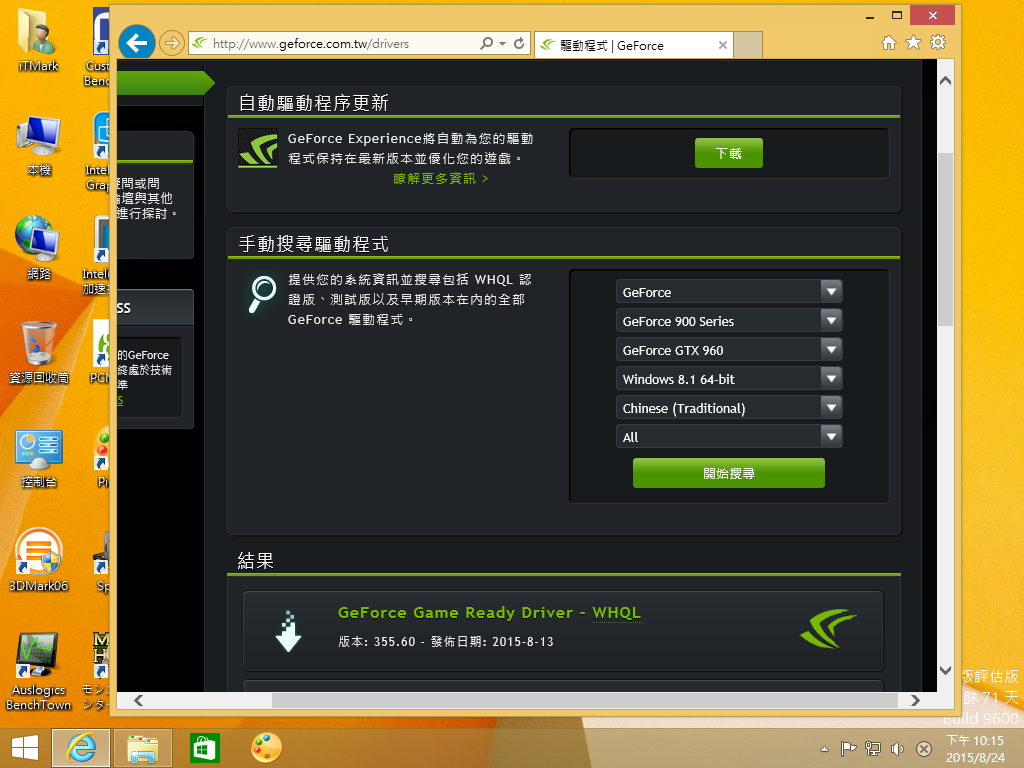Expand the Windows 8.1 64-bit dropdown
This screenshot has width=1024, height=768.
click(x=729, y=379)
